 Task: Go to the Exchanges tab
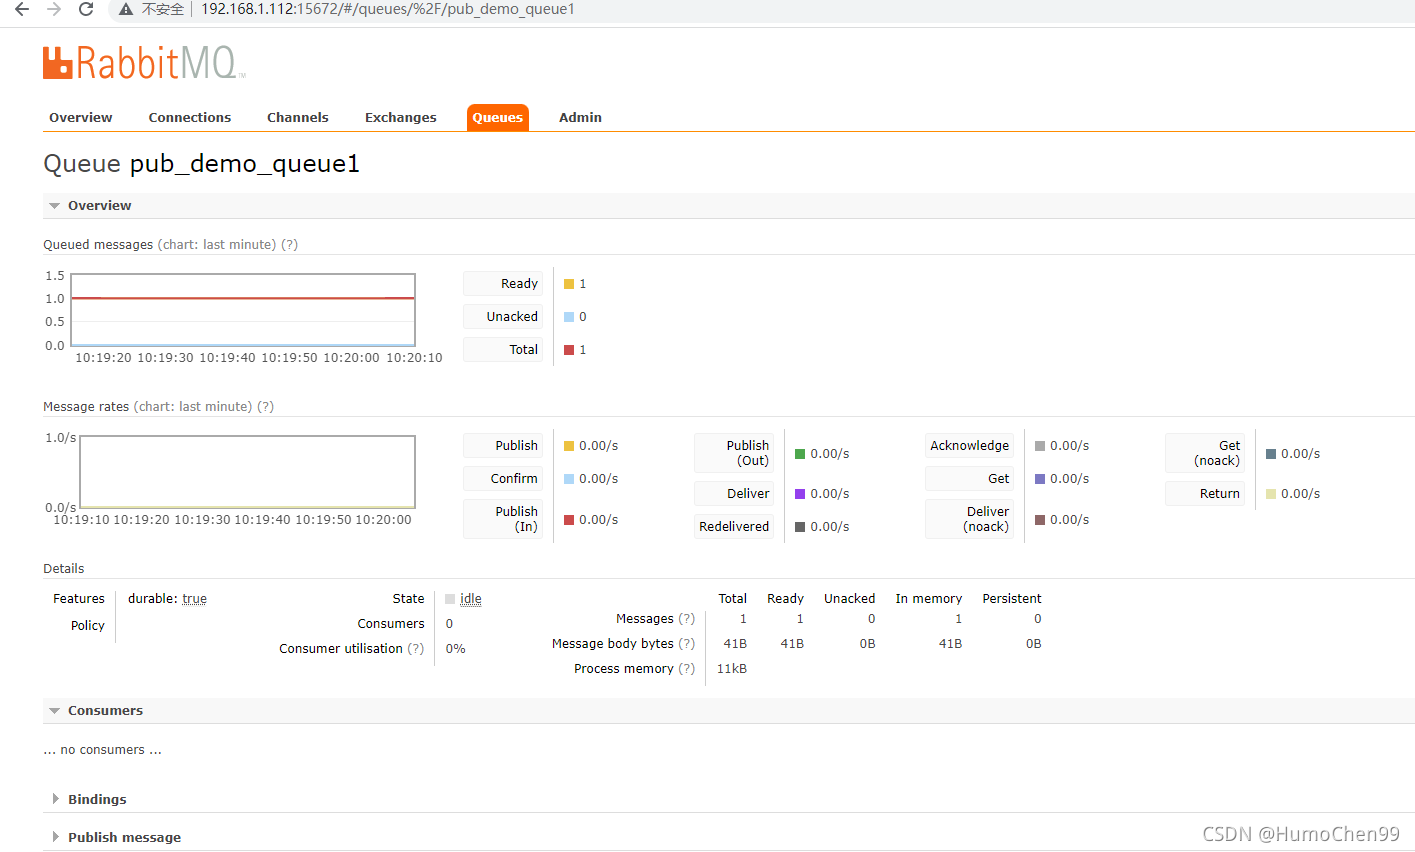[401, 117]
